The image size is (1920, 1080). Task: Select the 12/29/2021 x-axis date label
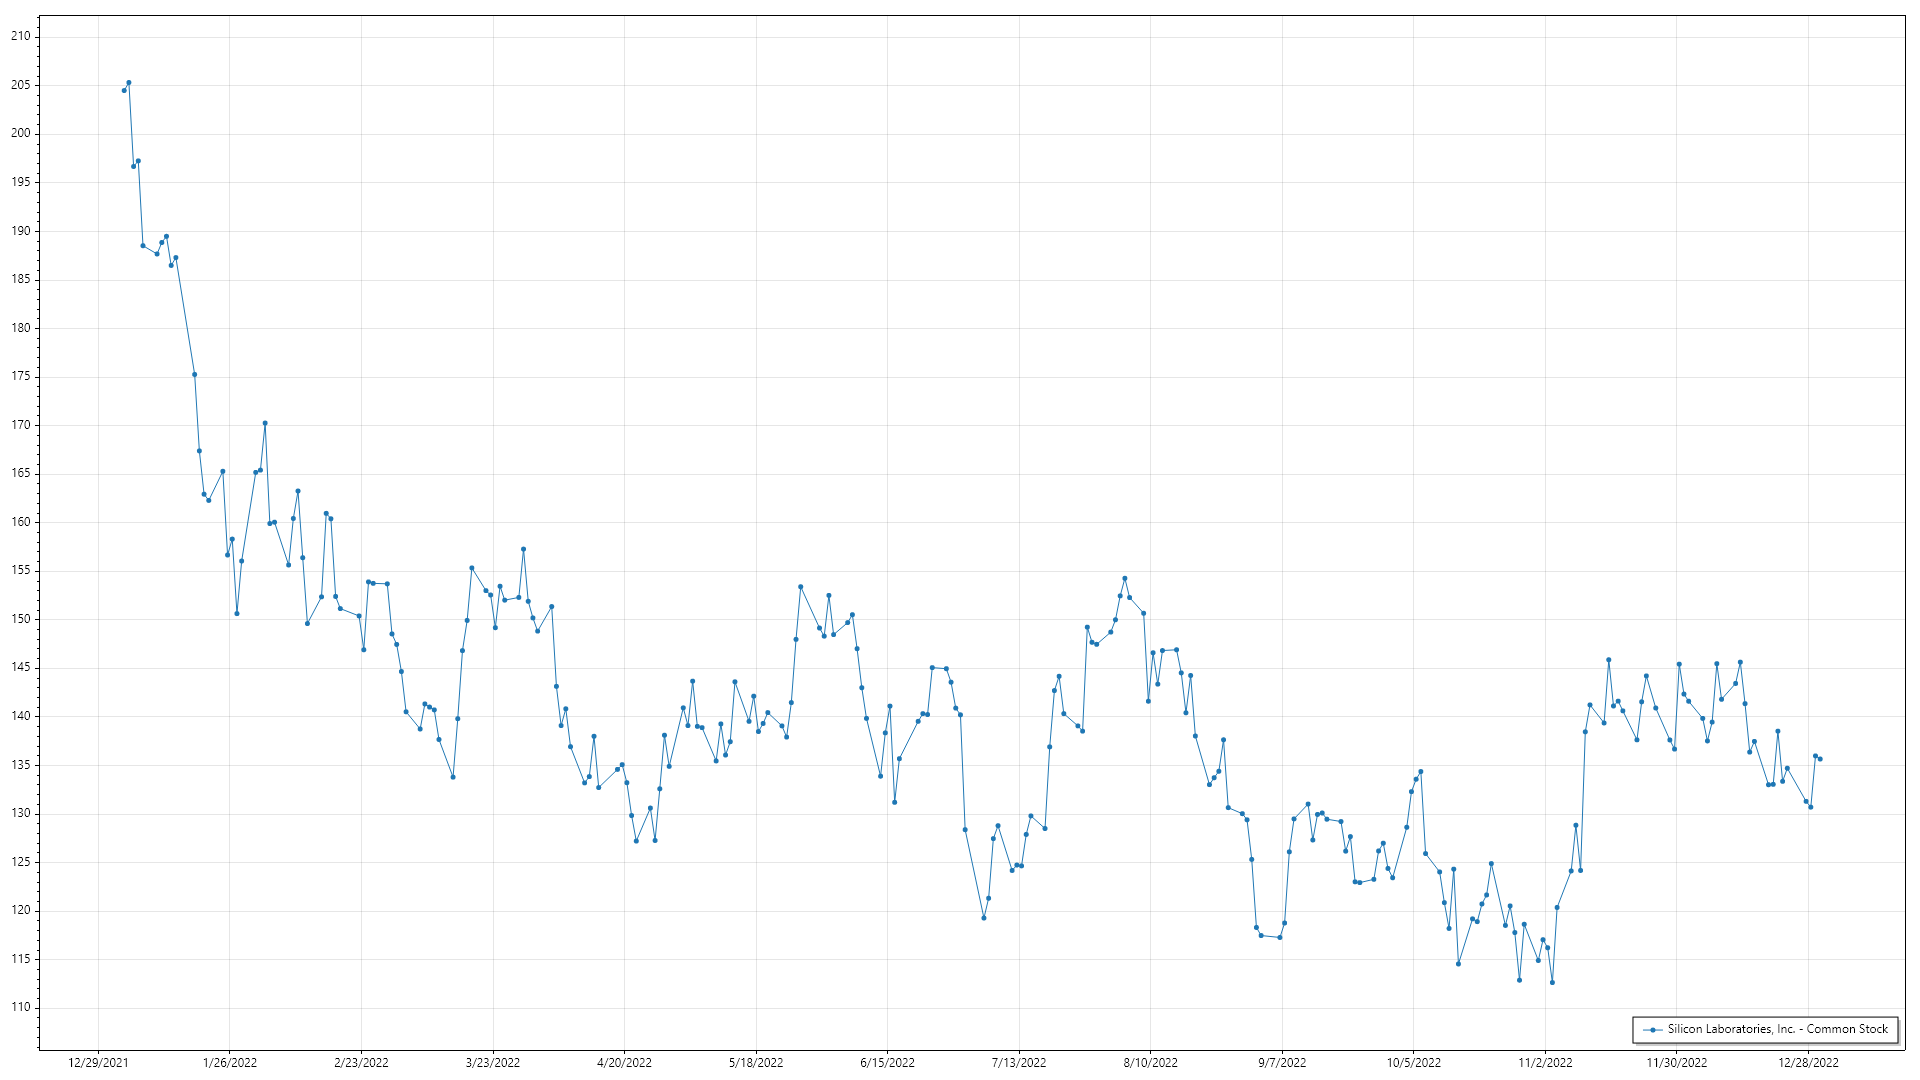tap(98, 1063)
